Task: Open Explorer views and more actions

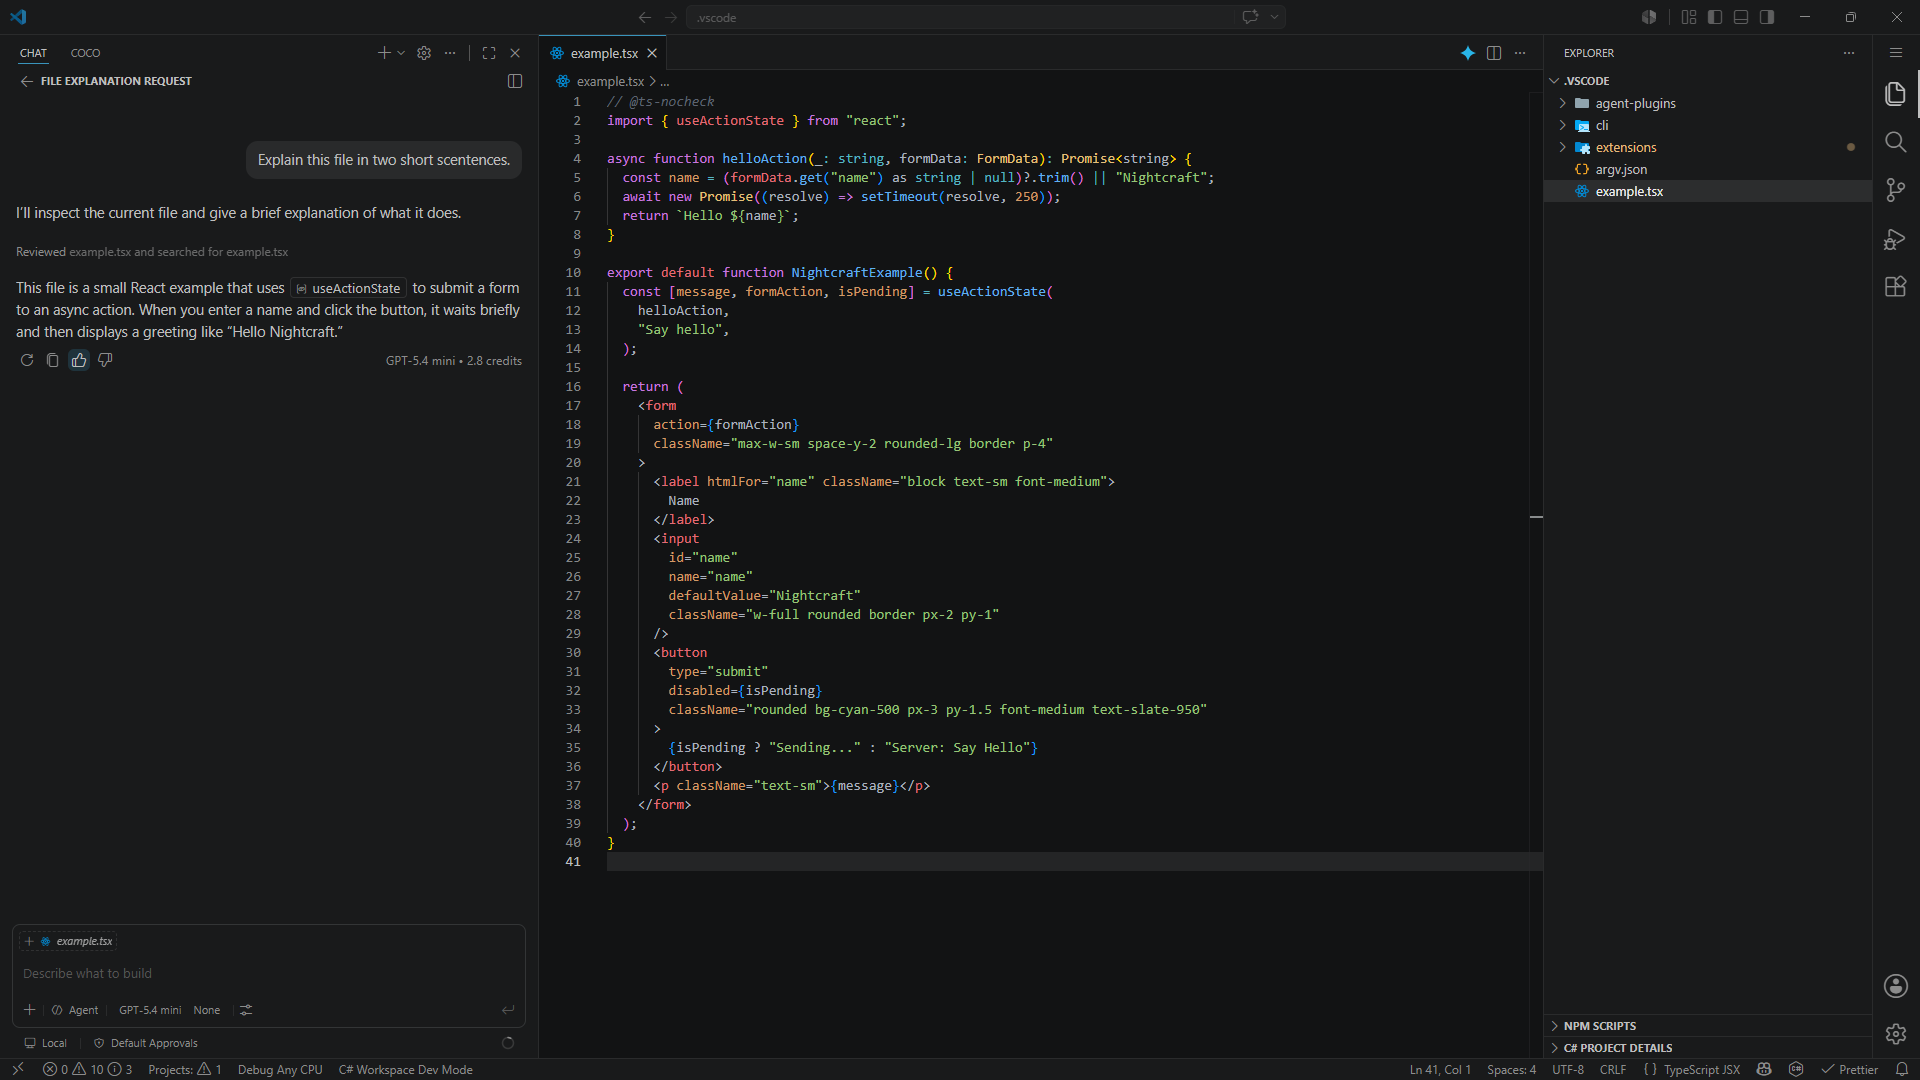Action: 1849,53
